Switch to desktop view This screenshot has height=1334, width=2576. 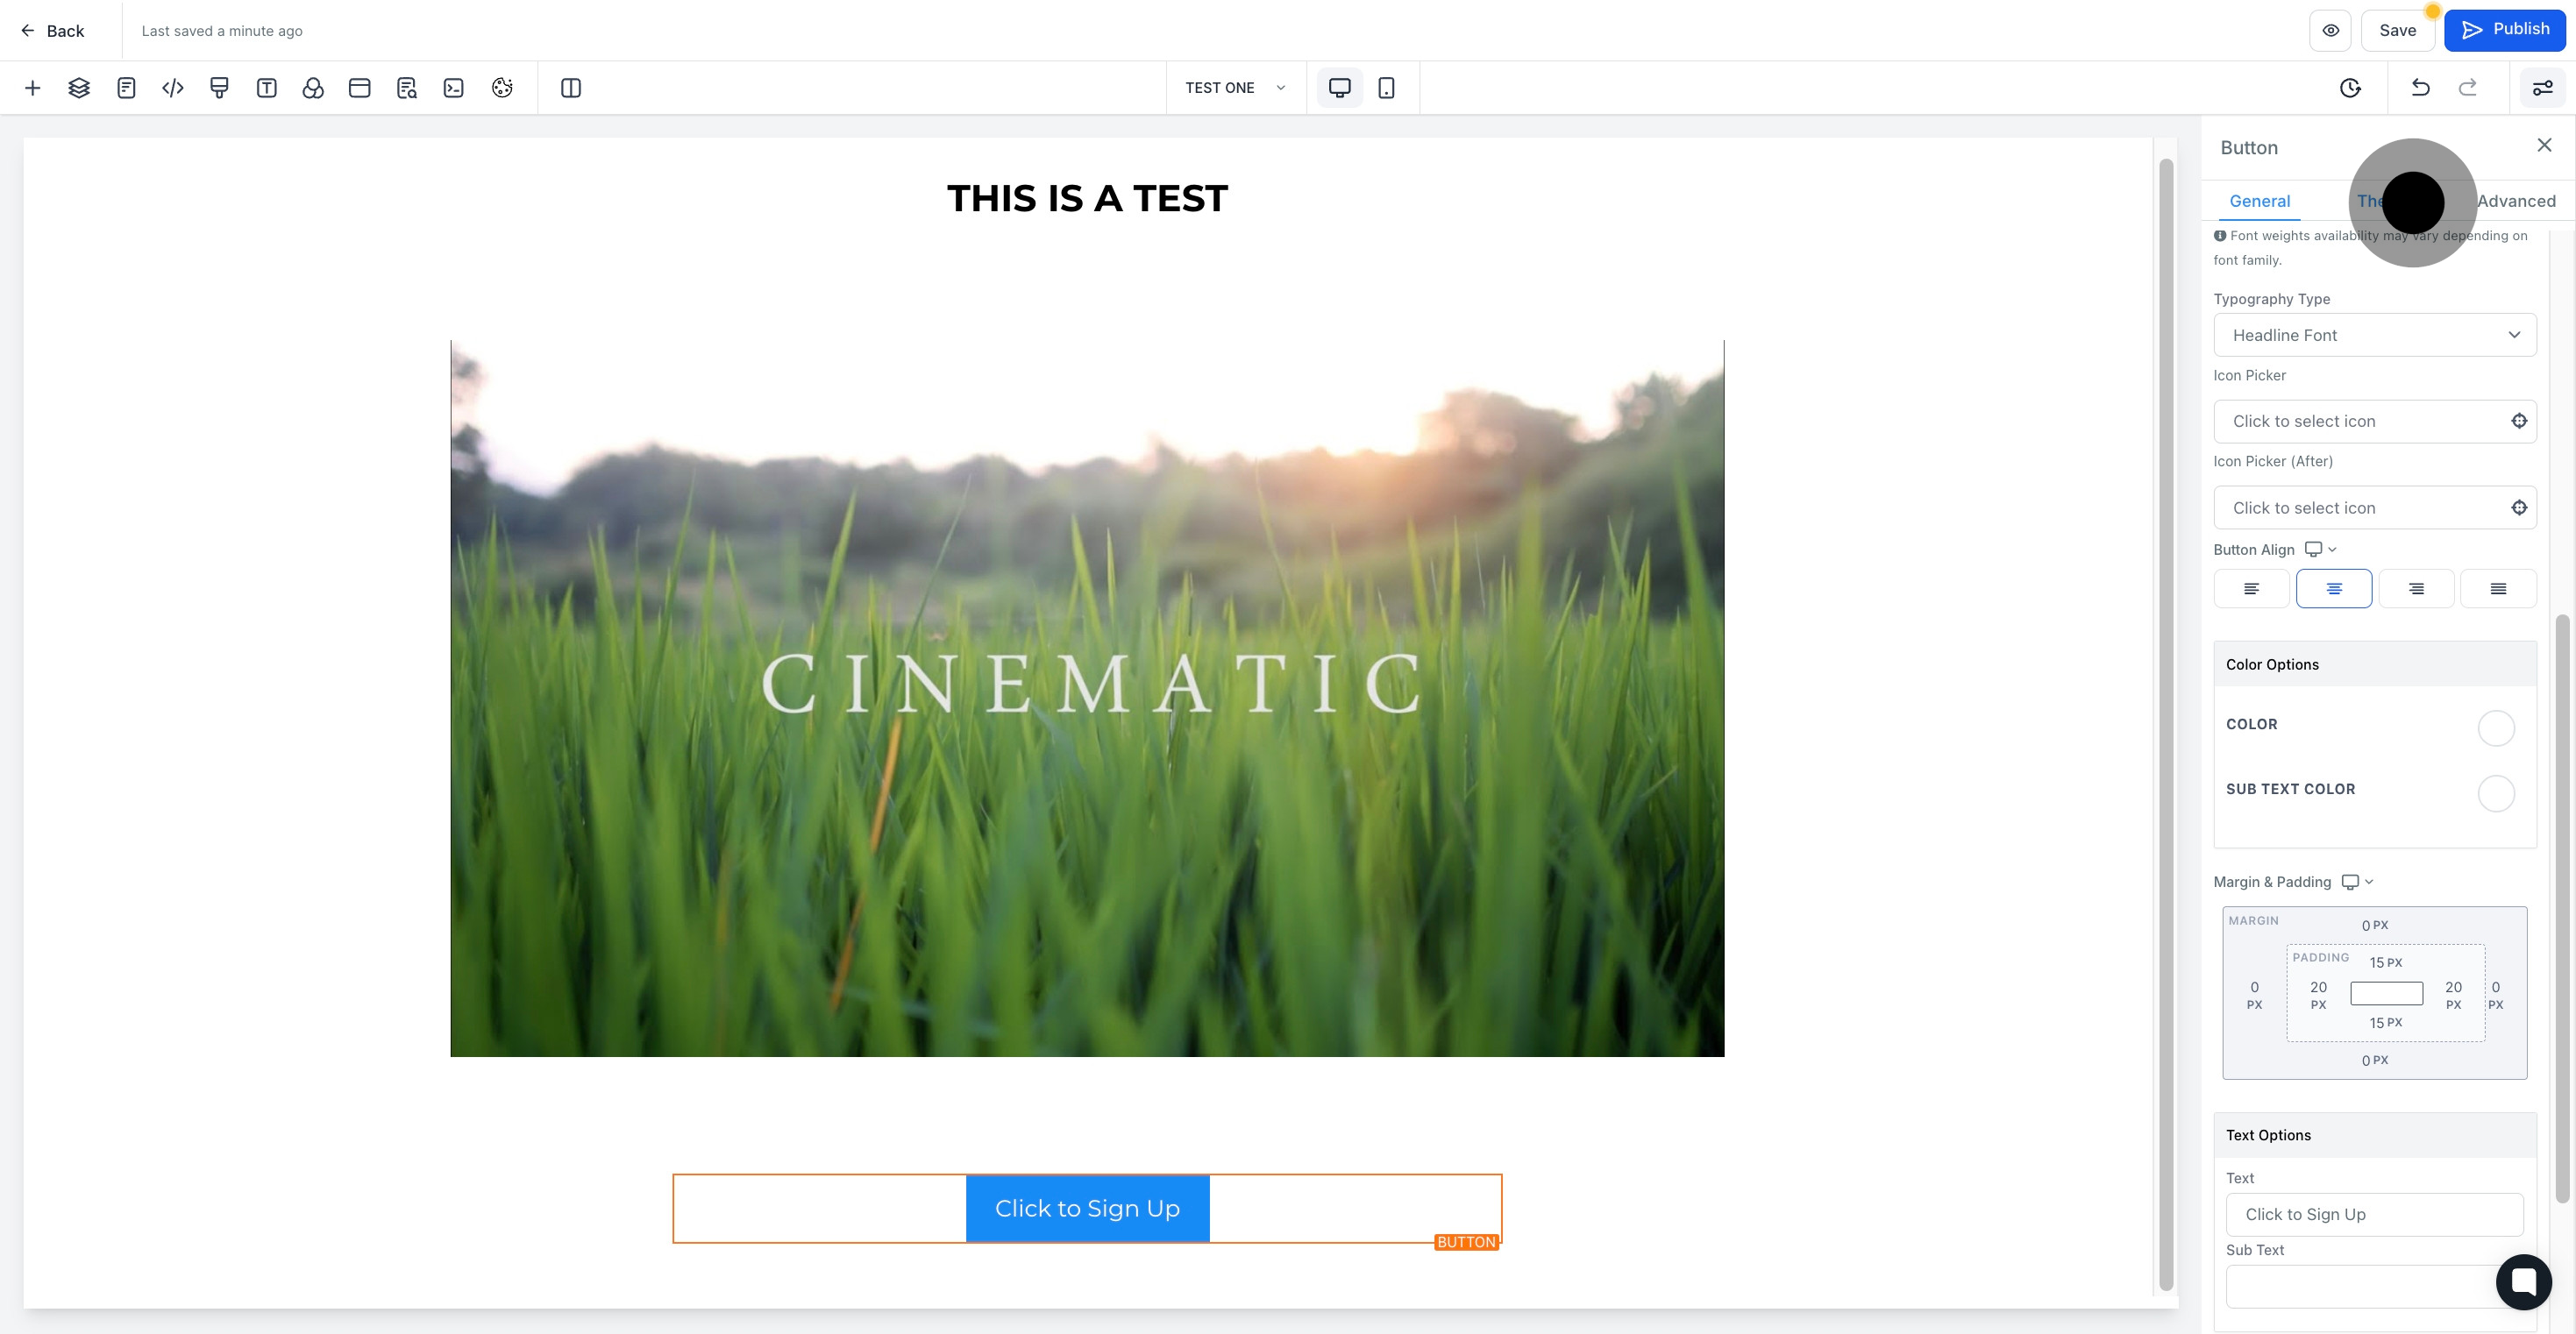point(1339,88)
